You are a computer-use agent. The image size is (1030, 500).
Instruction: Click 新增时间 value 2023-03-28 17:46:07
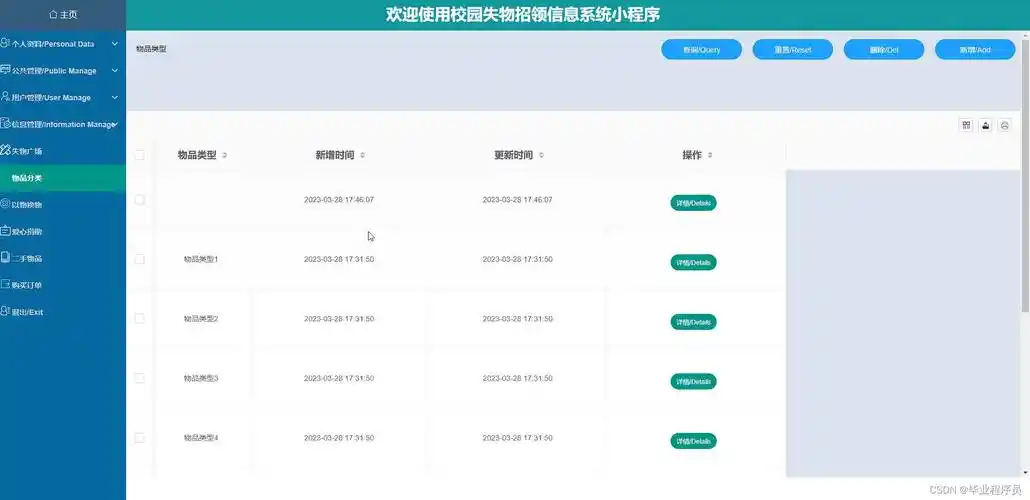(339, 200)
